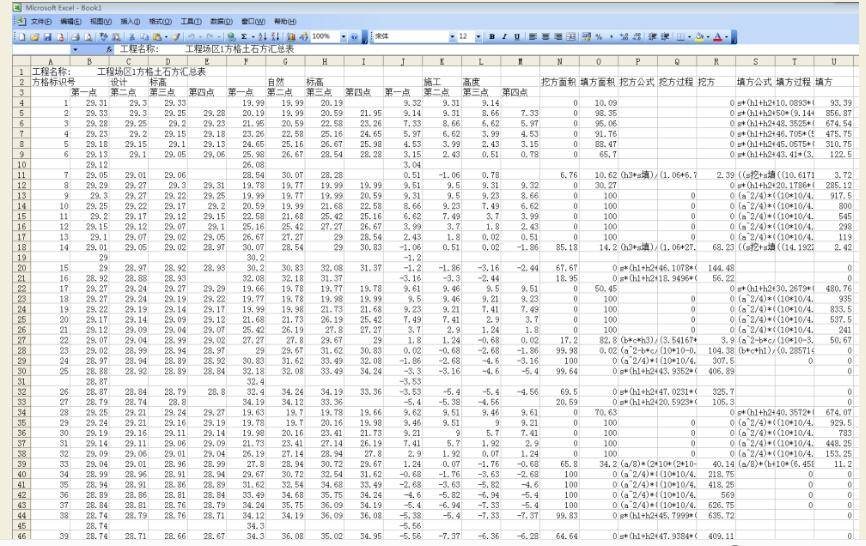The width and height of the screenshot is (866, 546).
Task: Open Print Preview from the toolbar
Action: pyautogui.click(x=88, y=37)
